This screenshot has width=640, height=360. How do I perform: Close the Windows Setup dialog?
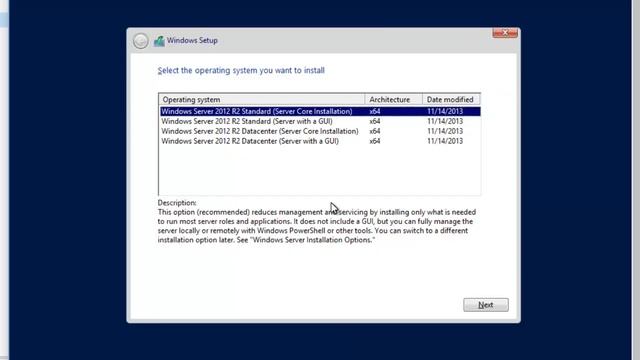(505, 33)
